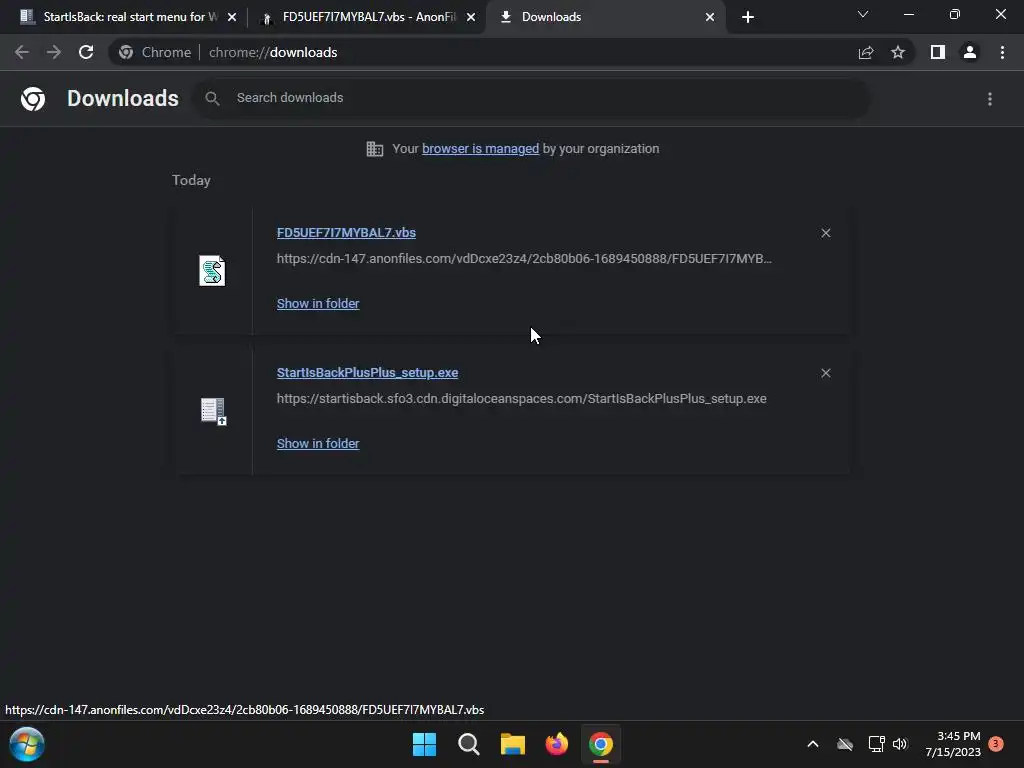Screen dimensions: 1024x768
Task: Open the notification badge showing 3
Action: (996, 744)
